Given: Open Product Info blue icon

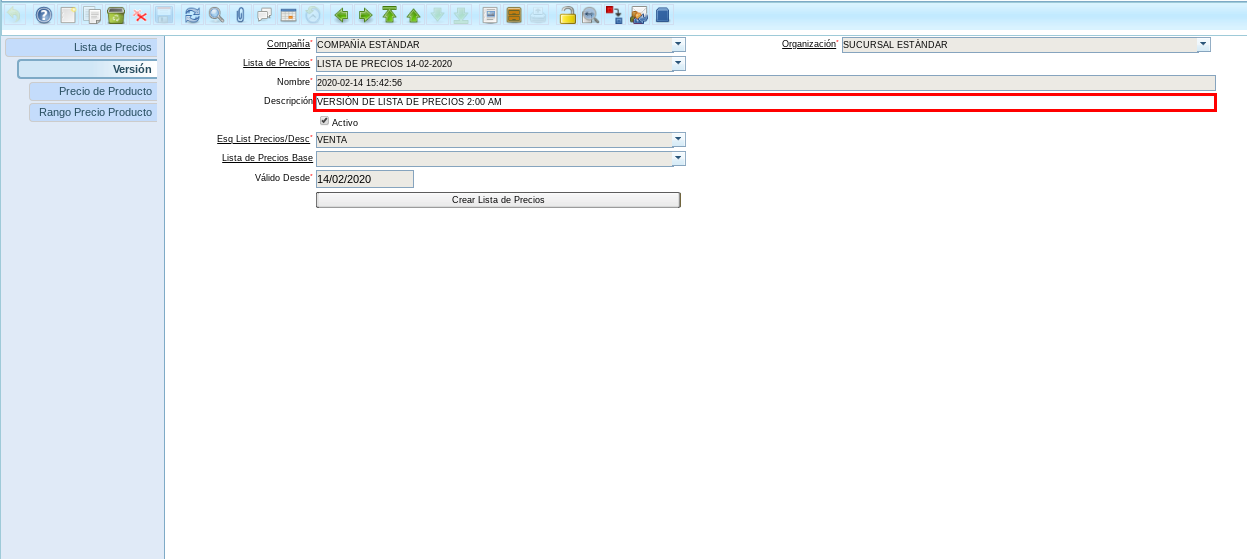Looking at the screenshot, I should pyautogui.click(x=662, y=15).
